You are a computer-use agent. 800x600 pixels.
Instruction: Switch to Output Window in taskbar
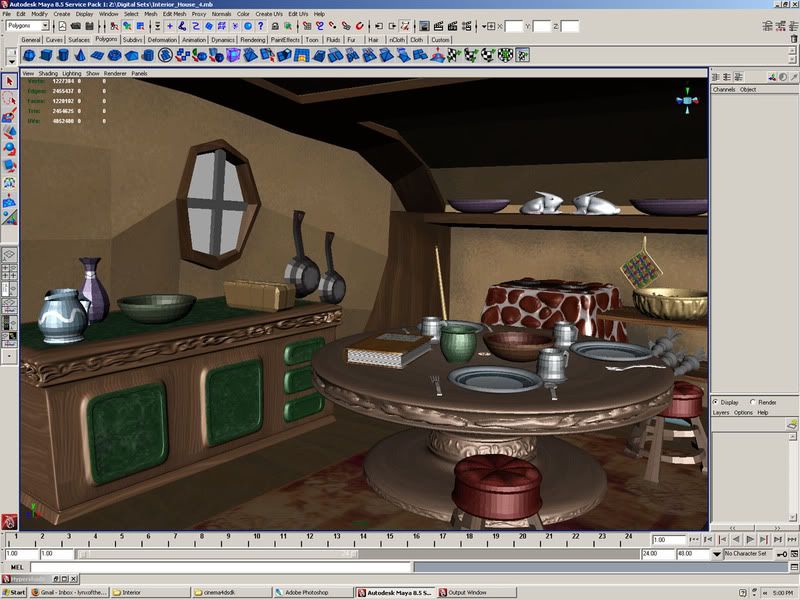pyautogui.click(x=476, y=592)
